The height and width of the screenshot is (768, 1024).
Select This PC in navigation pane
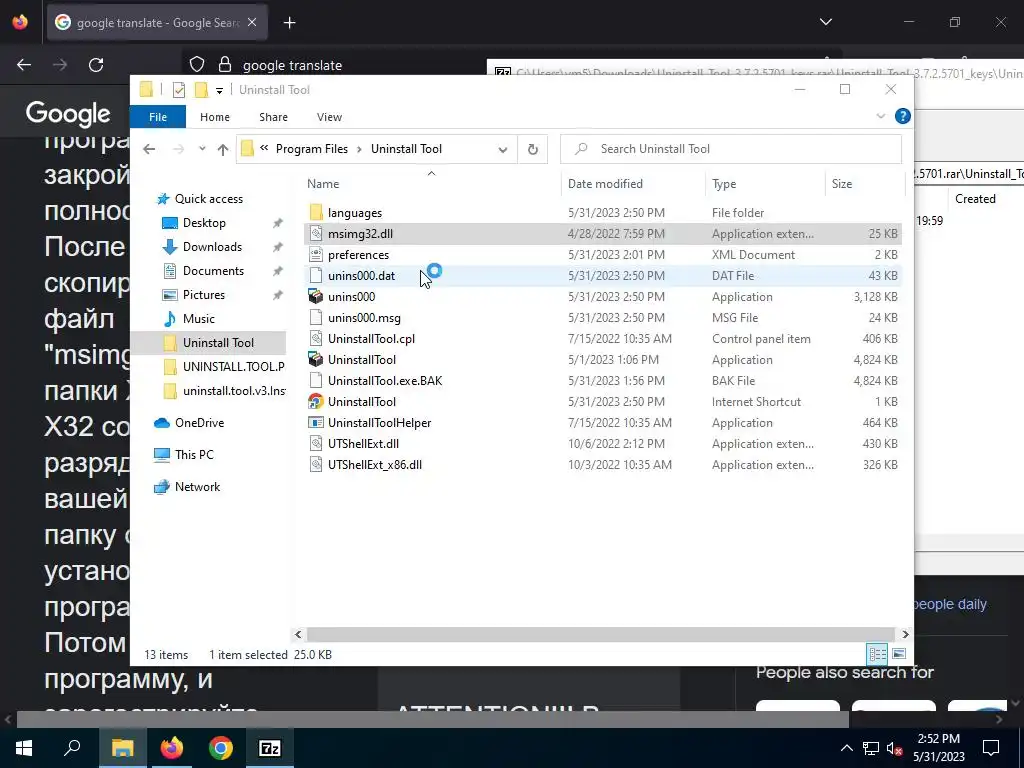coord(194,455)
